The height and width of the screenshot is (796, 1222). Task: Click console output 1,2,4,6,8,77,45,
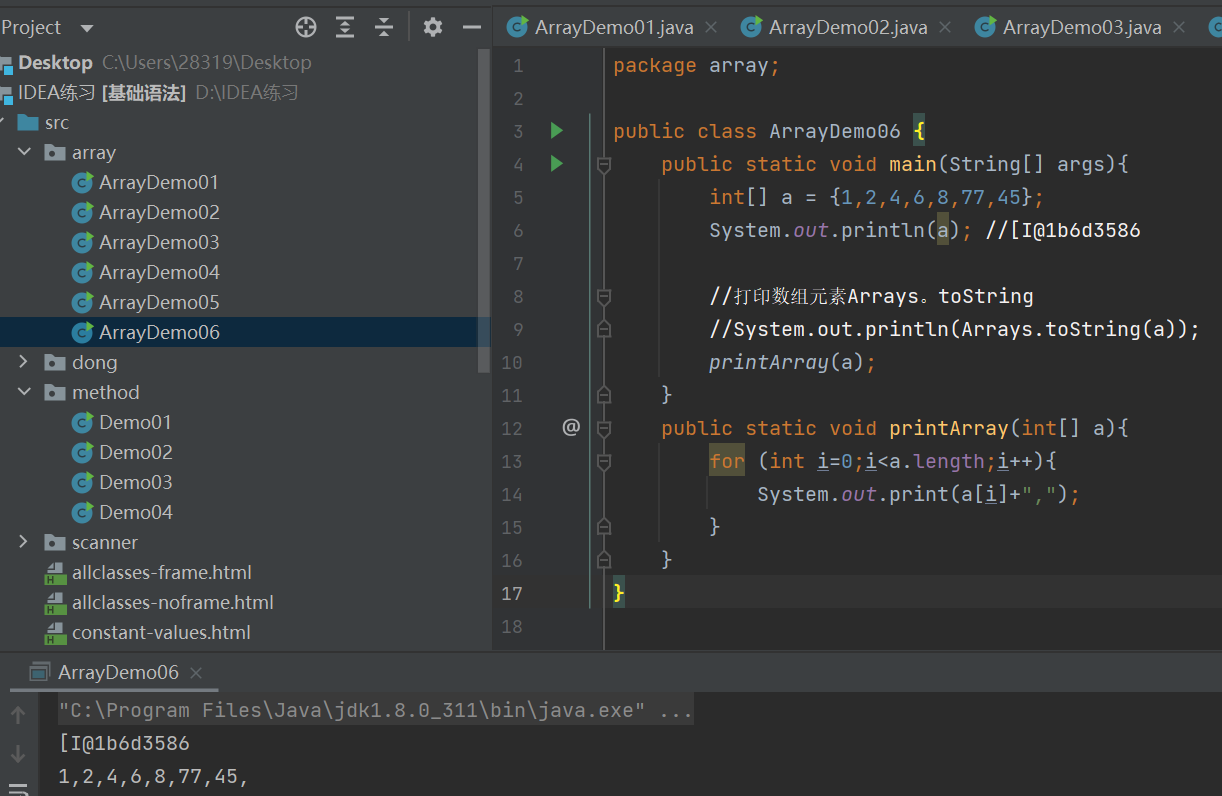[x=153, y=775]
